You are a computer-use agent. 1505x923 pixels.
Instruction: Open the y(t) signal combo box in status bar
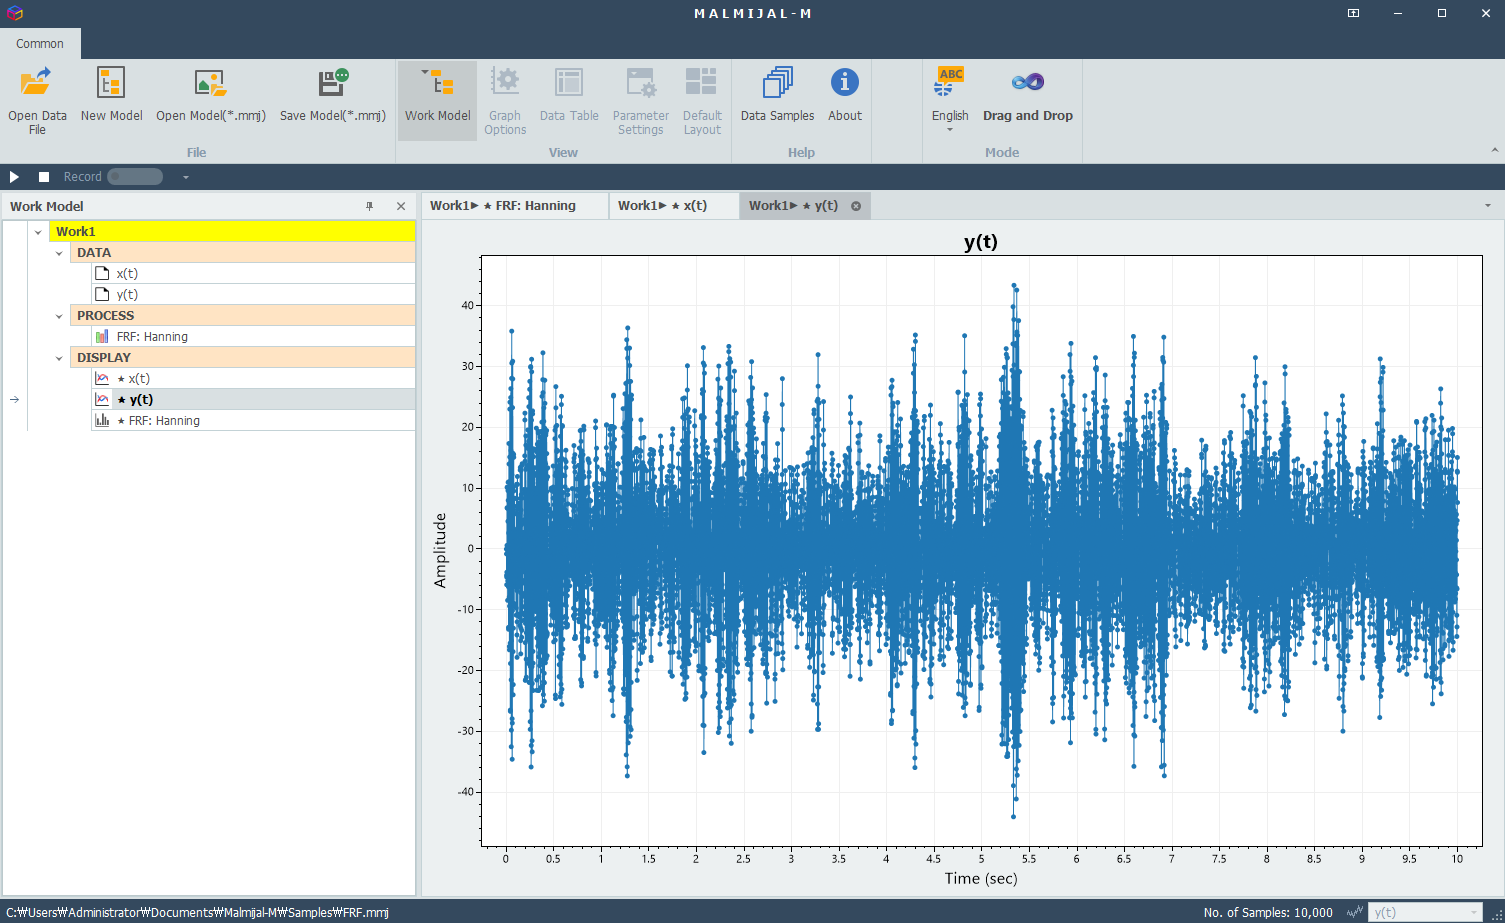[x=1425, y=912]
